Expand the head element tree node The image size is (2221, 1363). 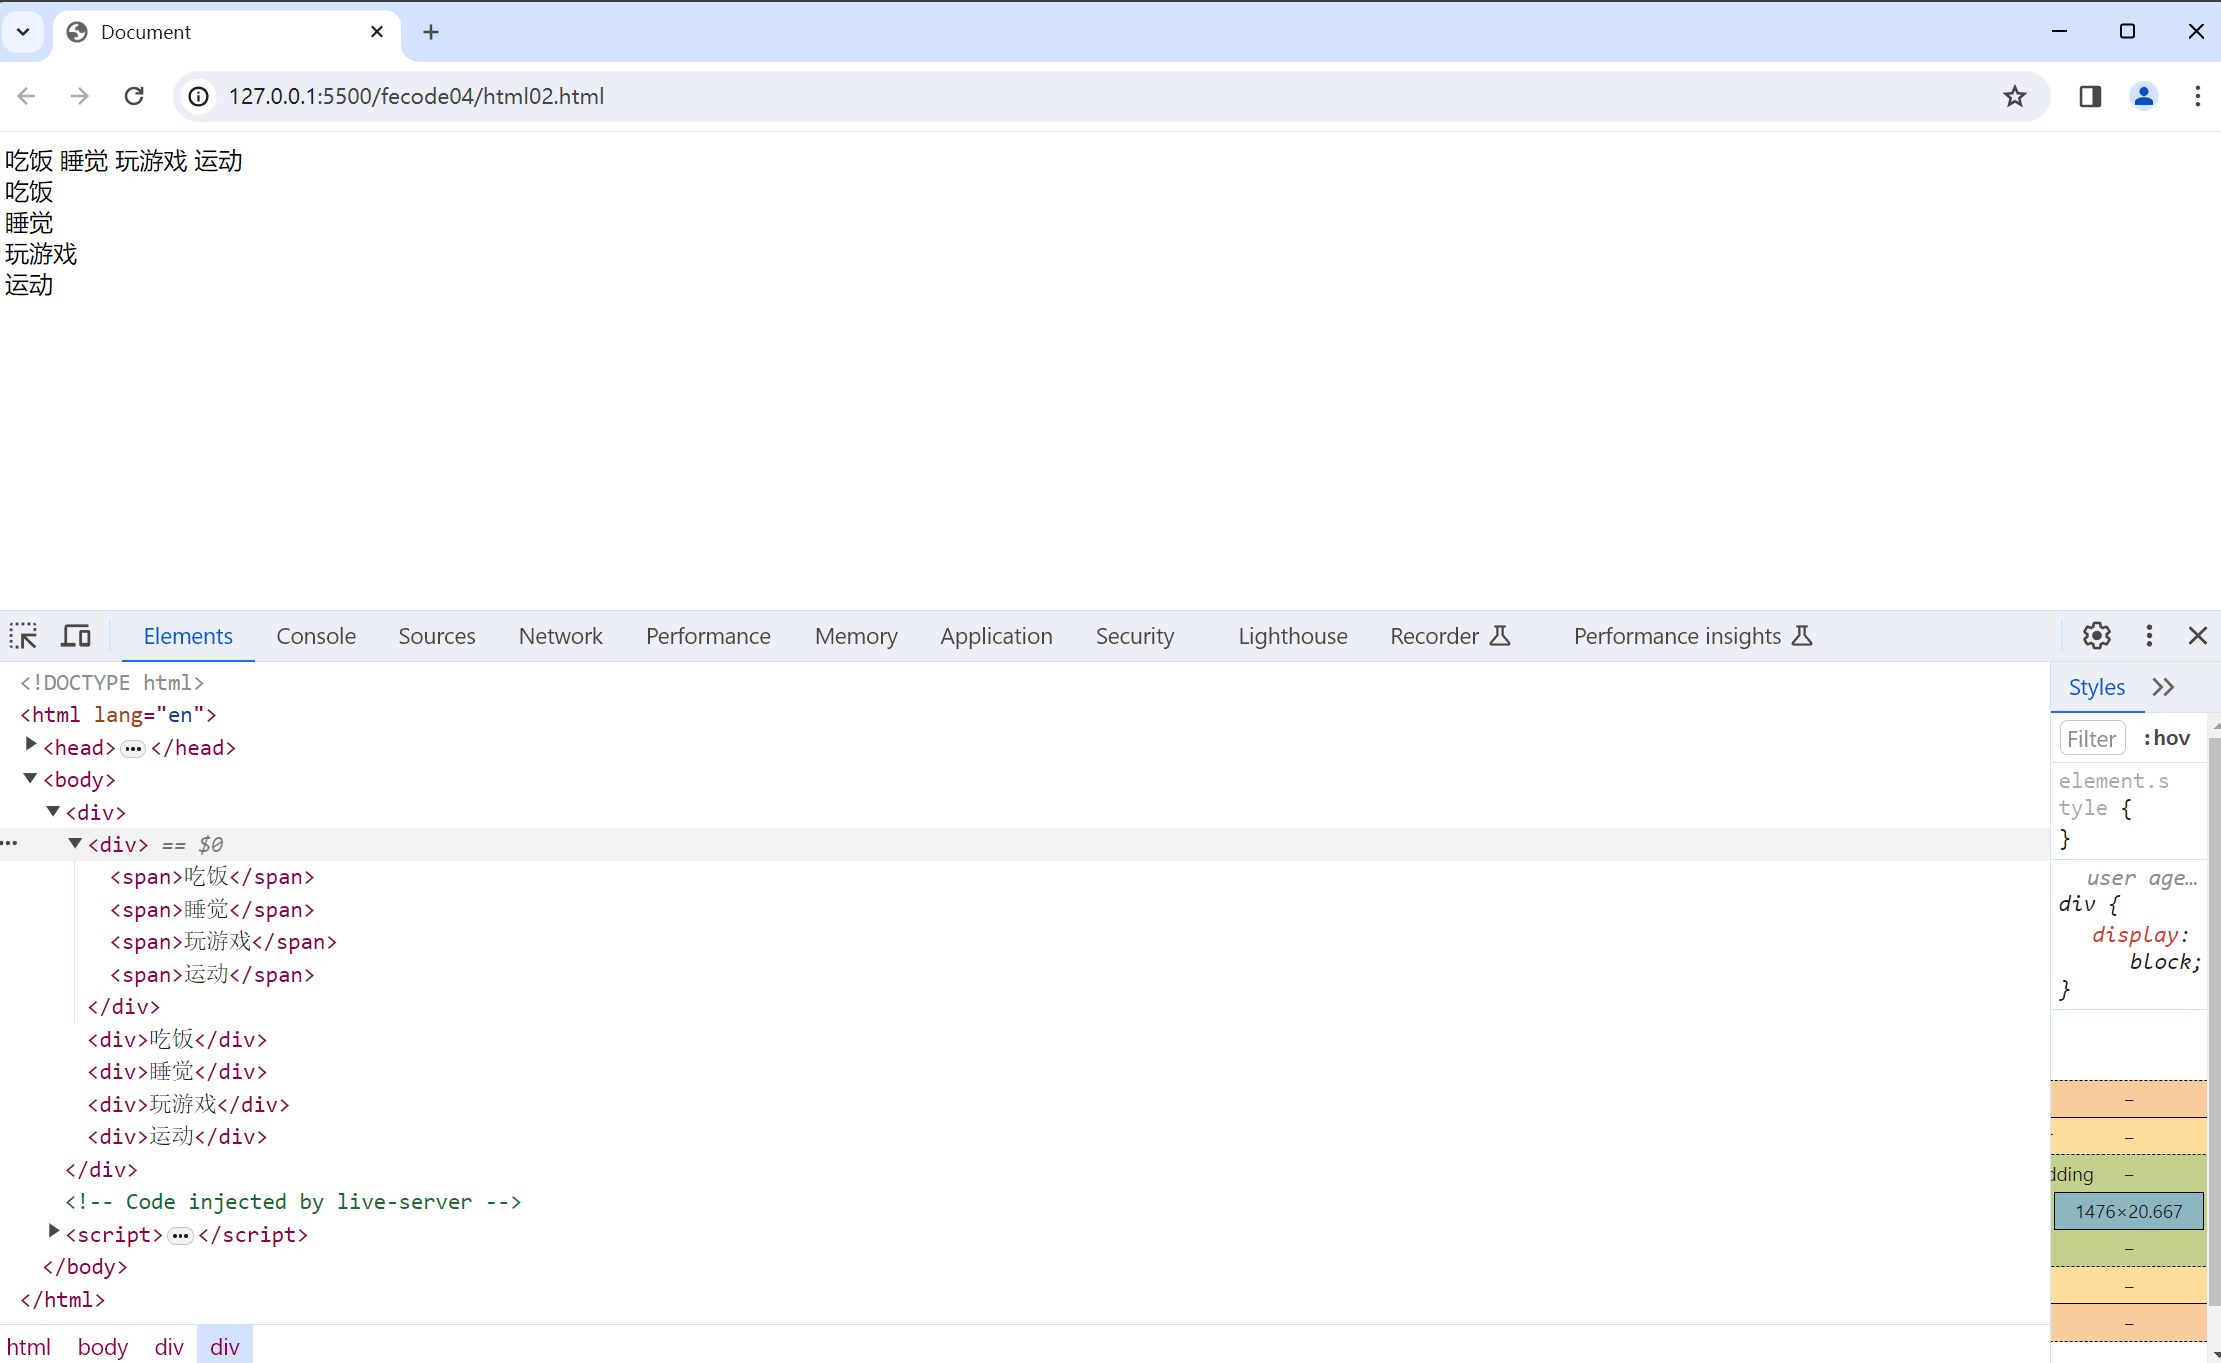(30, 747)
